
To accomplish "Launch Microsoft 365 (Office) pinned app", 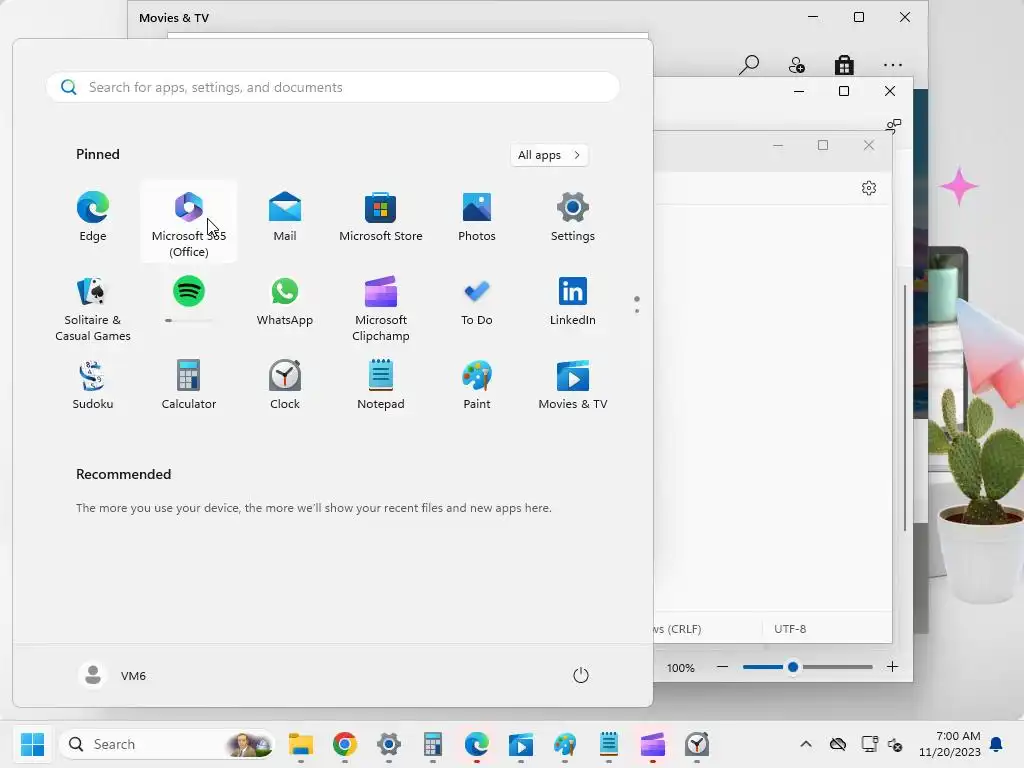I will 189,222.
